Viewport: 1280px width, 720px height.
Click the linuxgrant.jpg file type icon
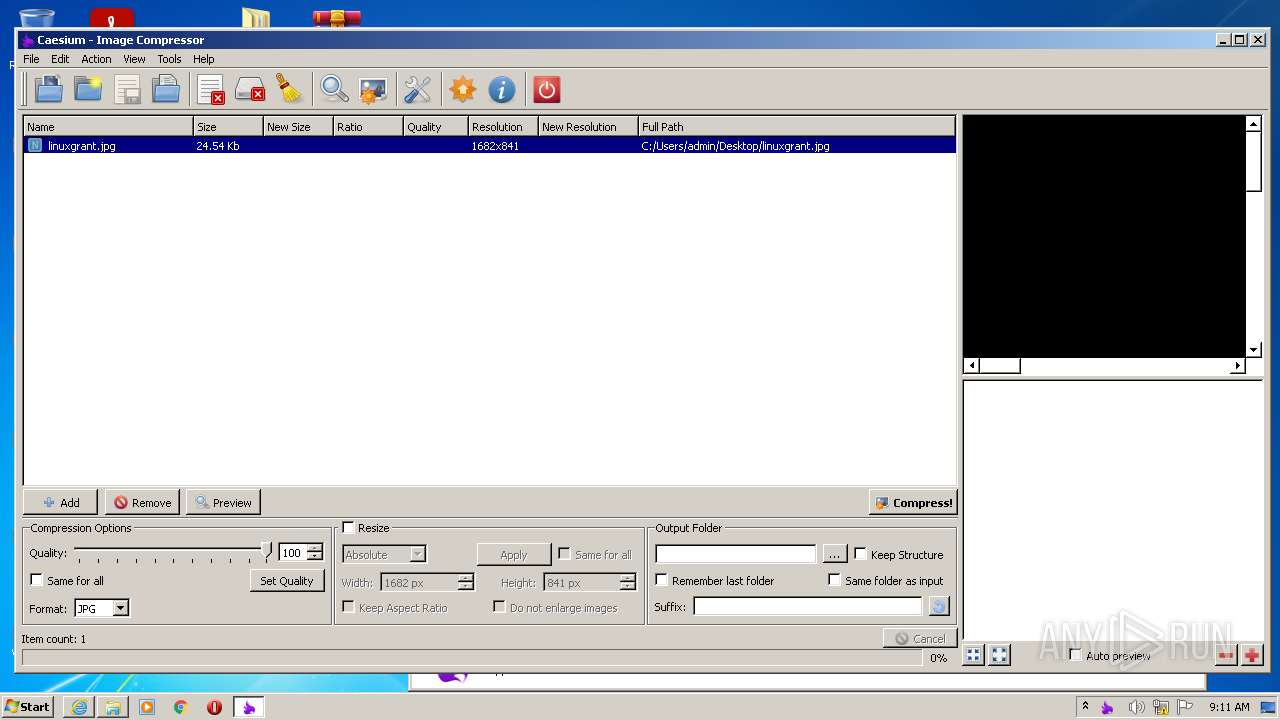pos(35,145)
